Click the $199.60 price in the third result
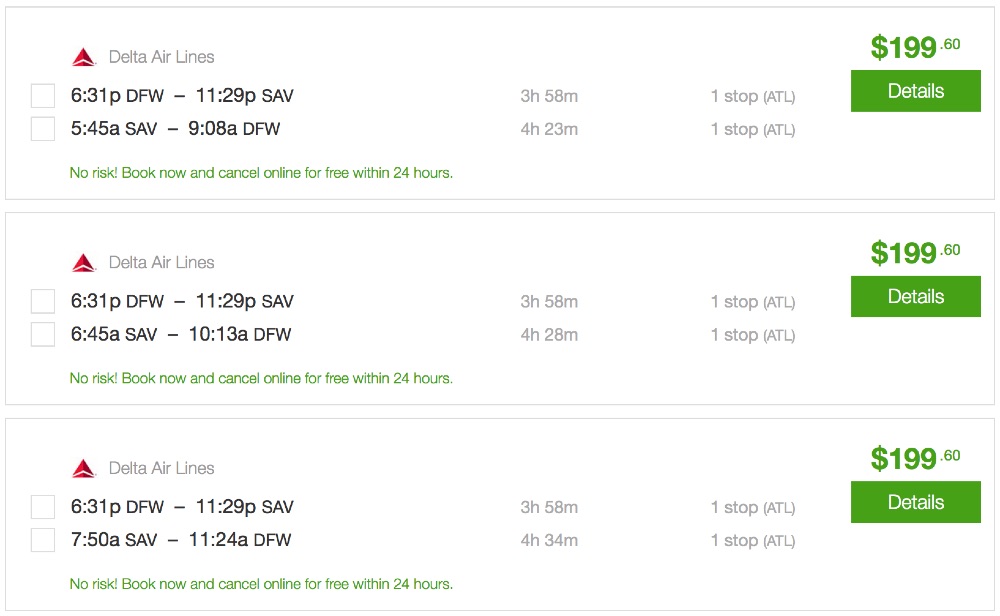The image size is (1000, 616). [914, 458]
